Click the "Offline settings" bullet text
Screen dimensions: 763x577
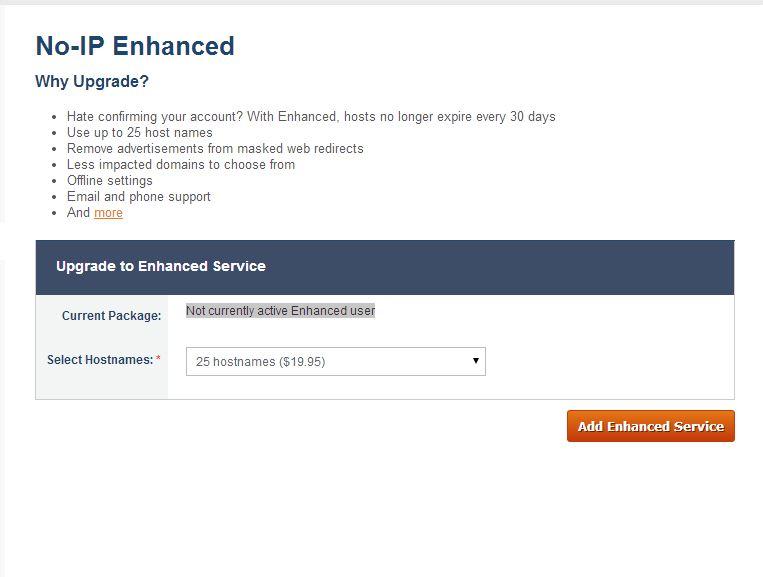click(x=110, y=181)
